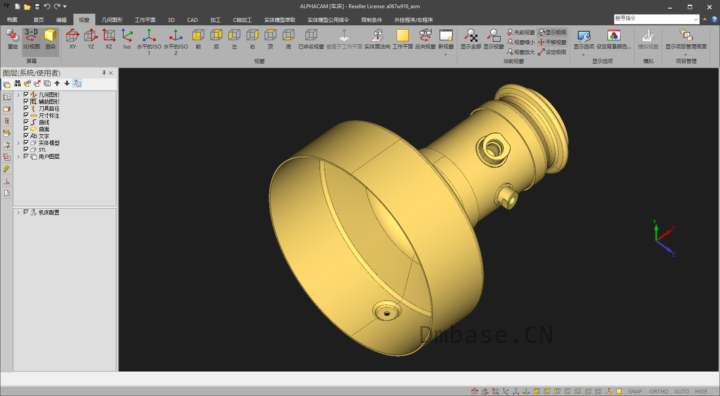Open the 工作平面 work plane ribbon tab
This screenshot has width=720, height=396.
(x=145, y=20)
